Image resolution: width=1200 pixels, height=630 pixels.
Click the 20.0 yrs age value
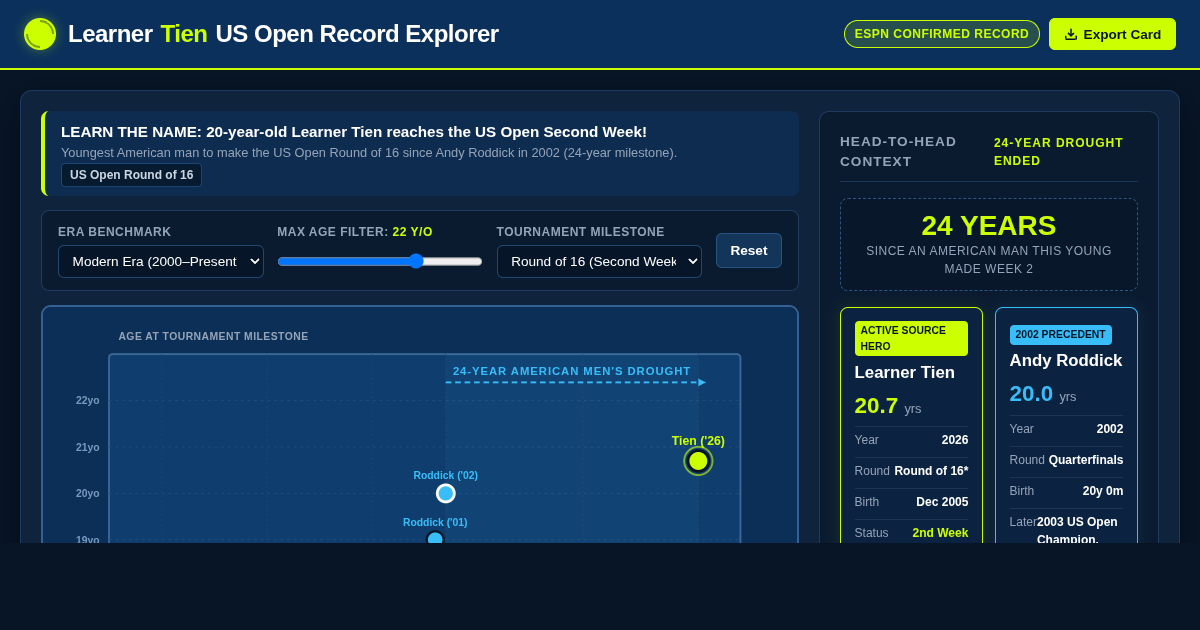click(x=1043, y=394)
